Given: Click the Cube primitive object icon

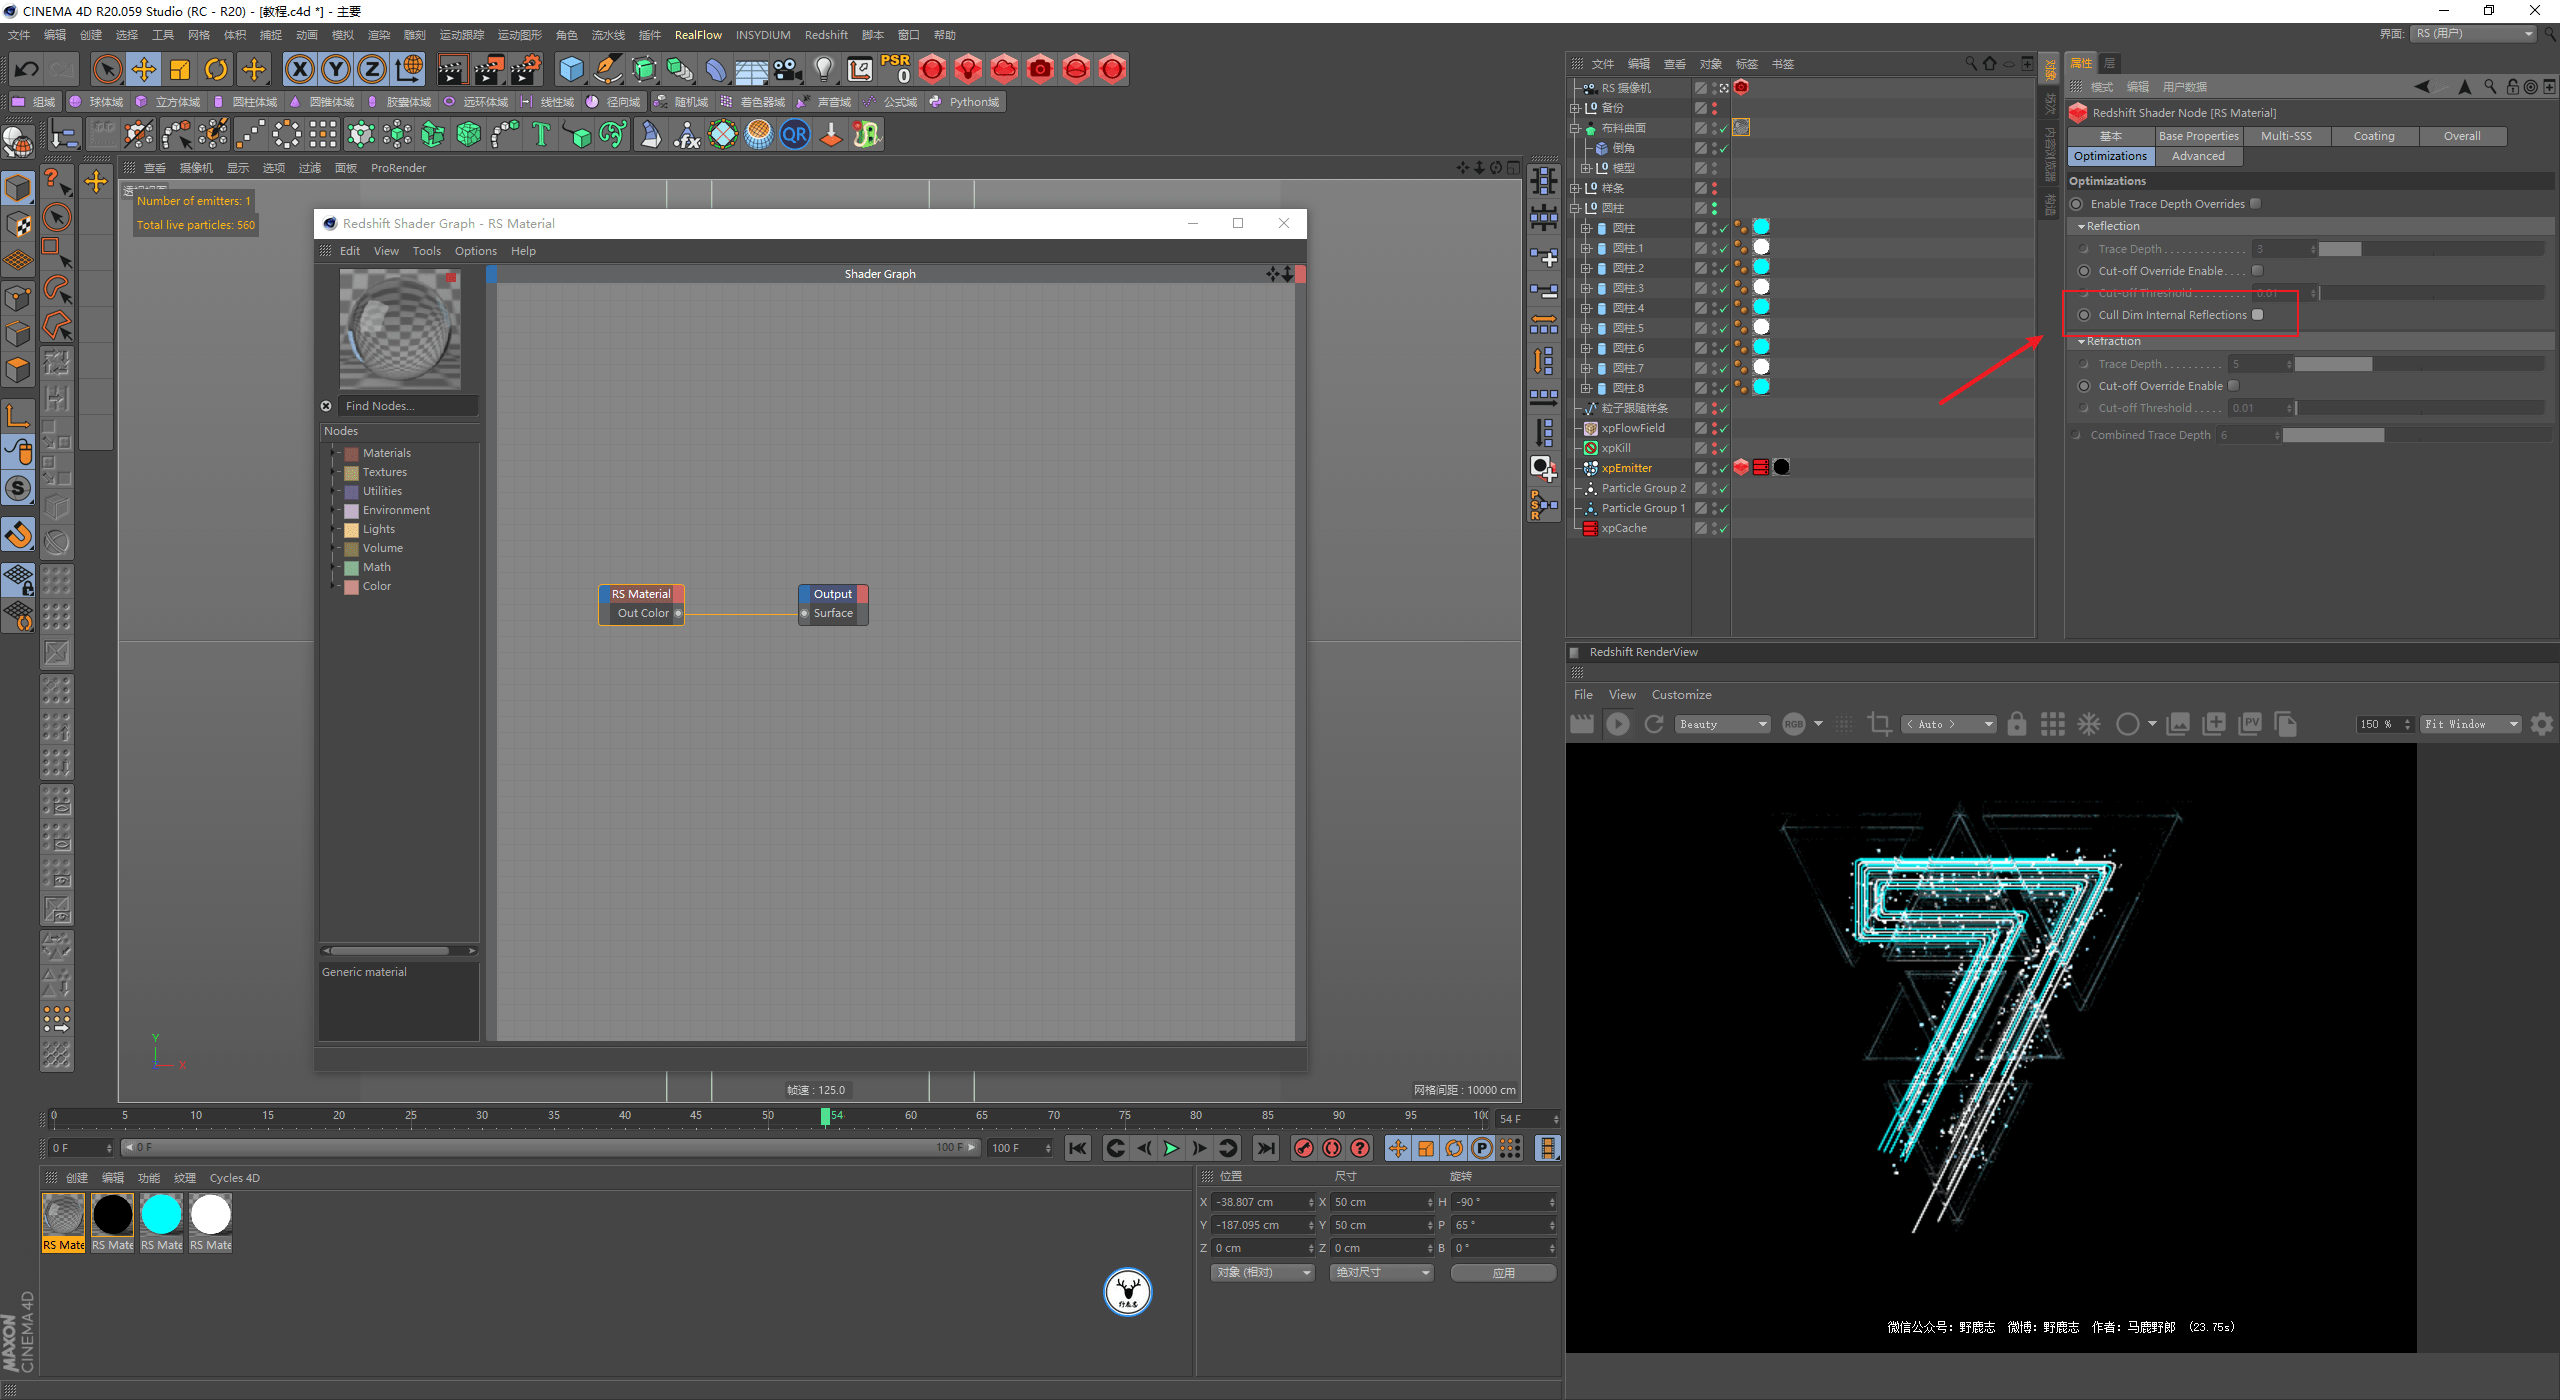Looking at the screenshot, I should [571, 69].
